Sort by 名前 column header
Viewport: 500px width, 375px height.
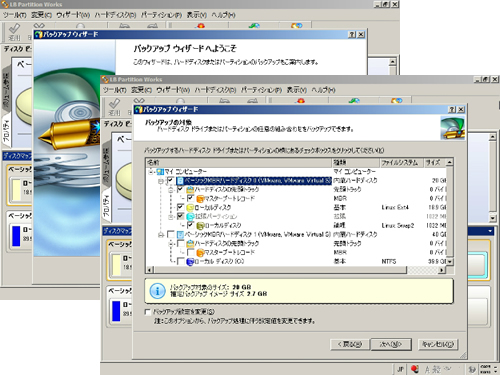239,163
